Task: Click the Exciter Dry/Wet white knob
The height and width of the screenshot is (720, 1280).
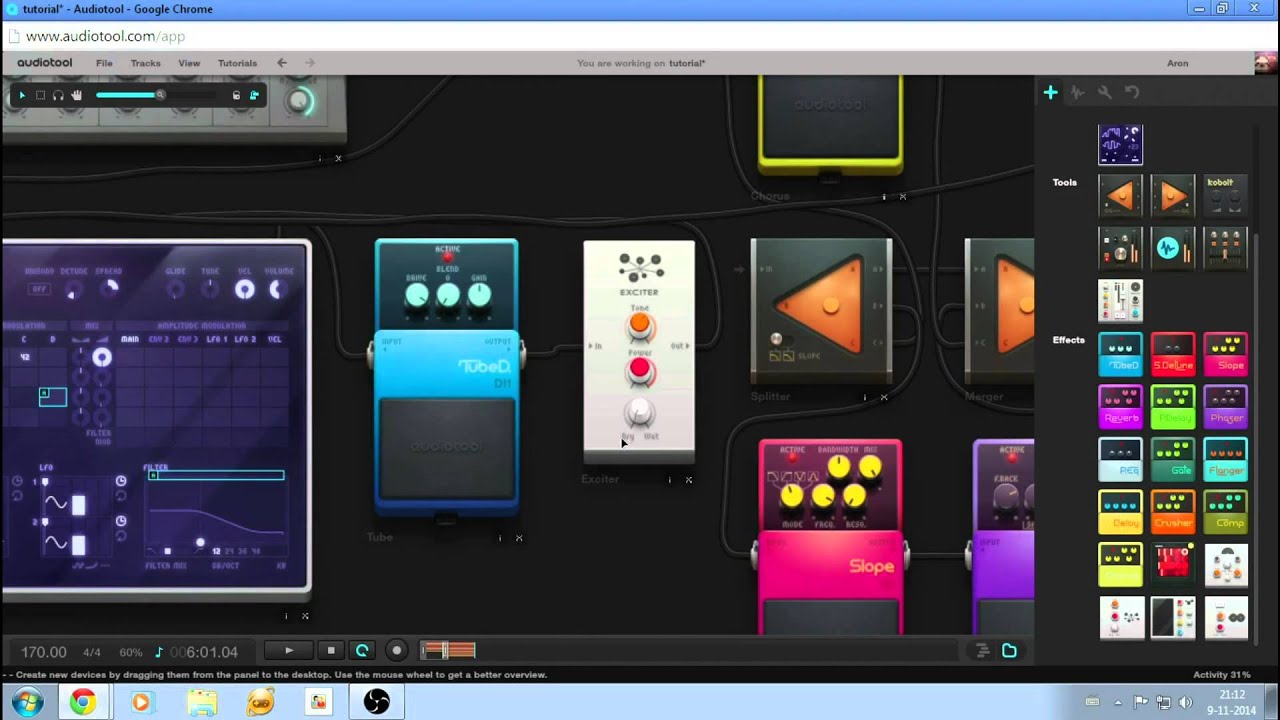Action: coord(640,412)
